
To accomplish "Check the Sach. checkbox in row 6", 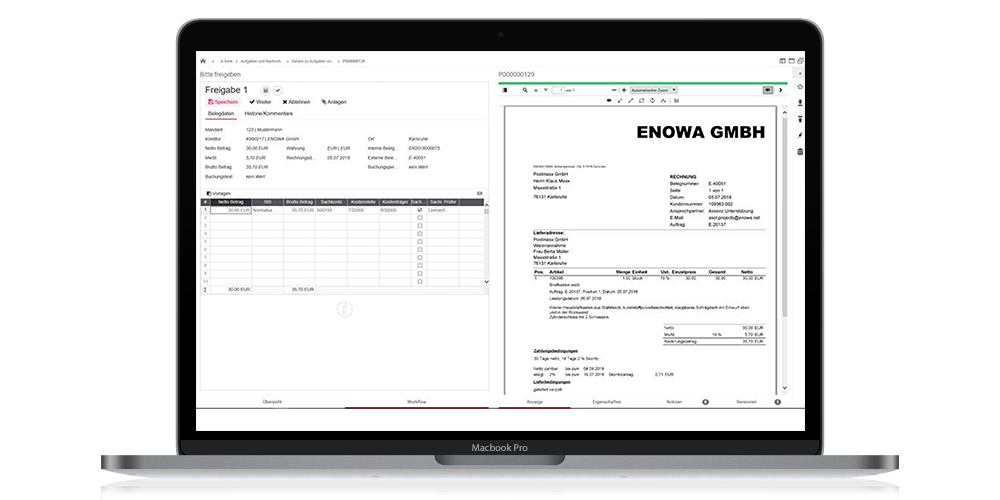I will coord(419,250).
